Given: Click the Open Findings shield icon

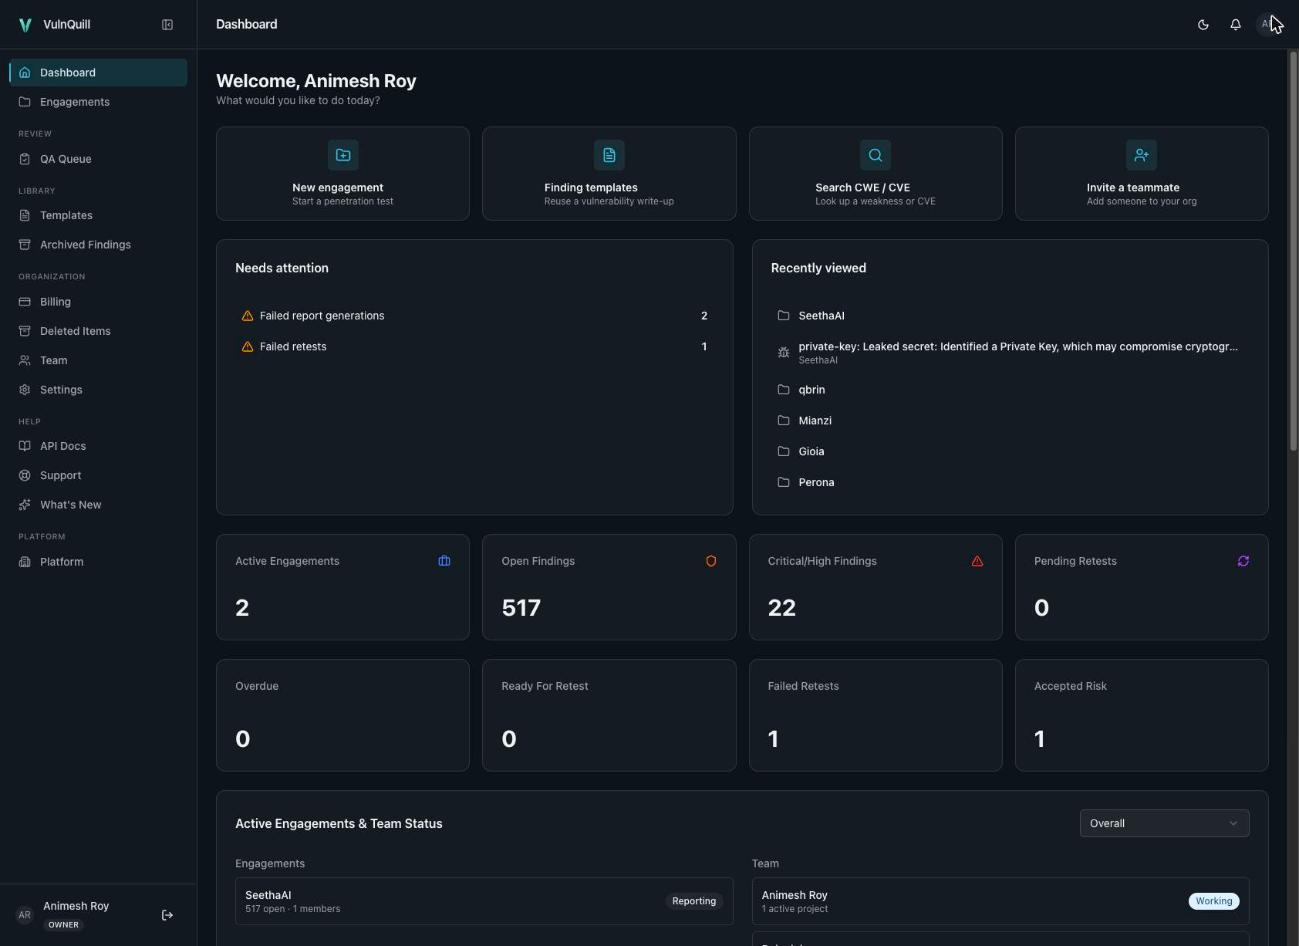Looking at the screenshot, I should tap(711, 561).
